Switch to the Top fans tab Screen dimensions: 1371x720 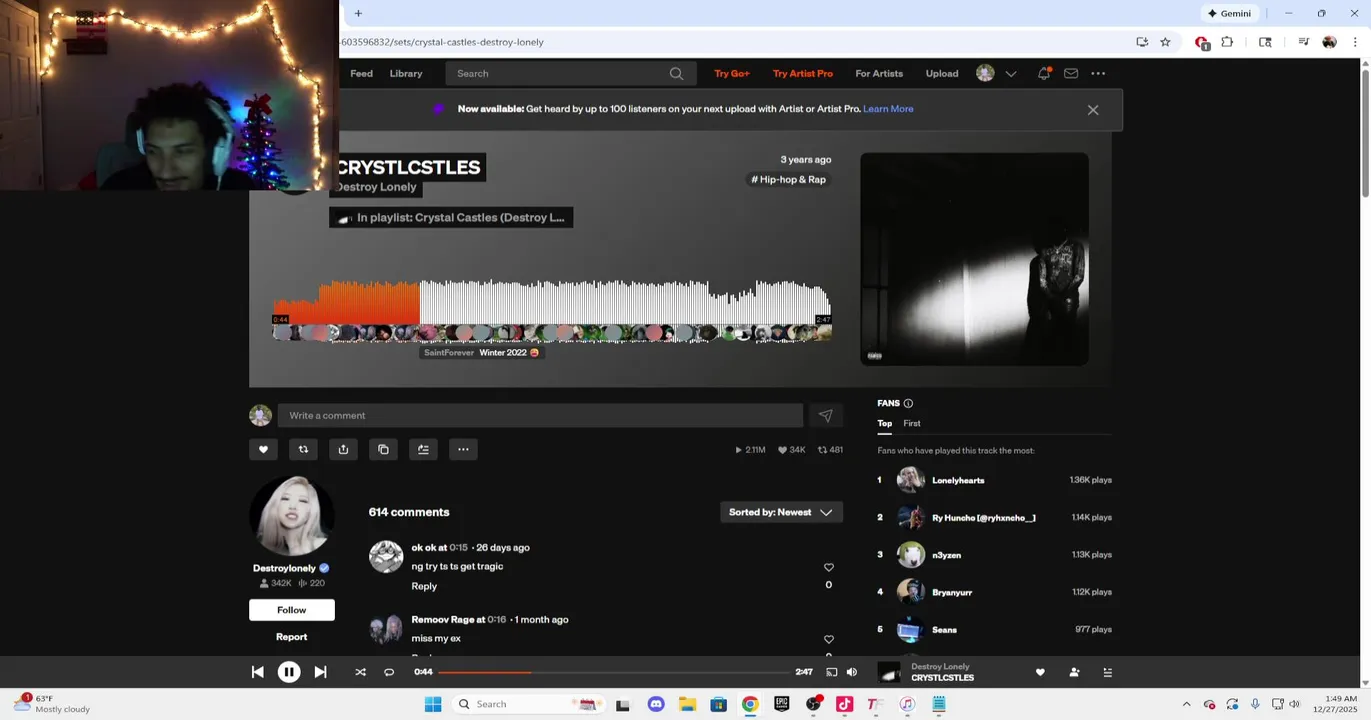tap(885, 424)
